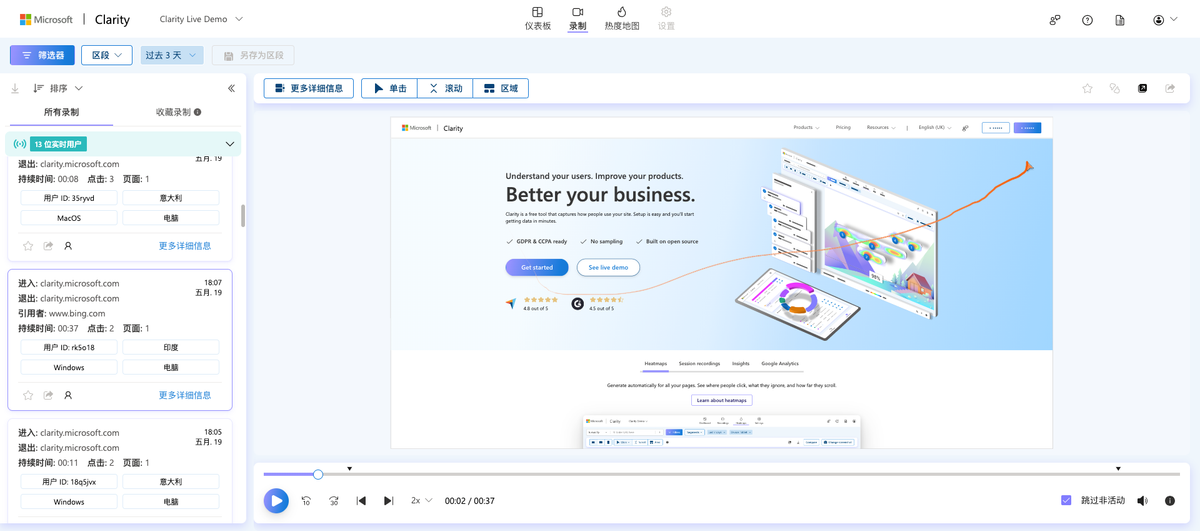Viewport: 1200px width, 531px height.
Task: Toggle the 滚动 scroll overlay button
Action: coord(445,88)
